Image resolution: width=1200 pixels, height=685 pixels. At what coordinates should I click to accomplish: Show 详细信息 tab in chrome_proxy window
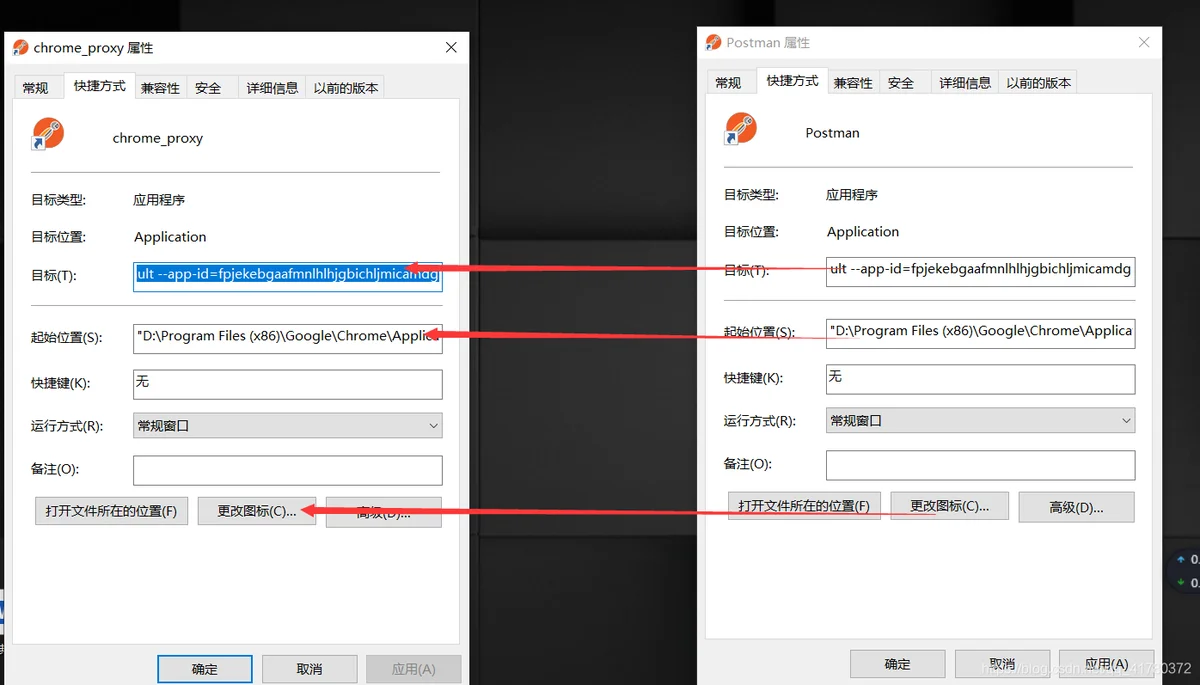pos(273,88)
